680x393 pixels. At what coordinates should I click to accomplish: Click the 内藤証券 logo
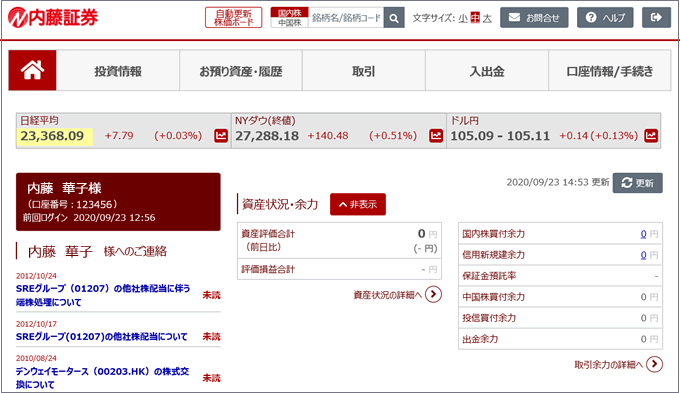(53, 17)
